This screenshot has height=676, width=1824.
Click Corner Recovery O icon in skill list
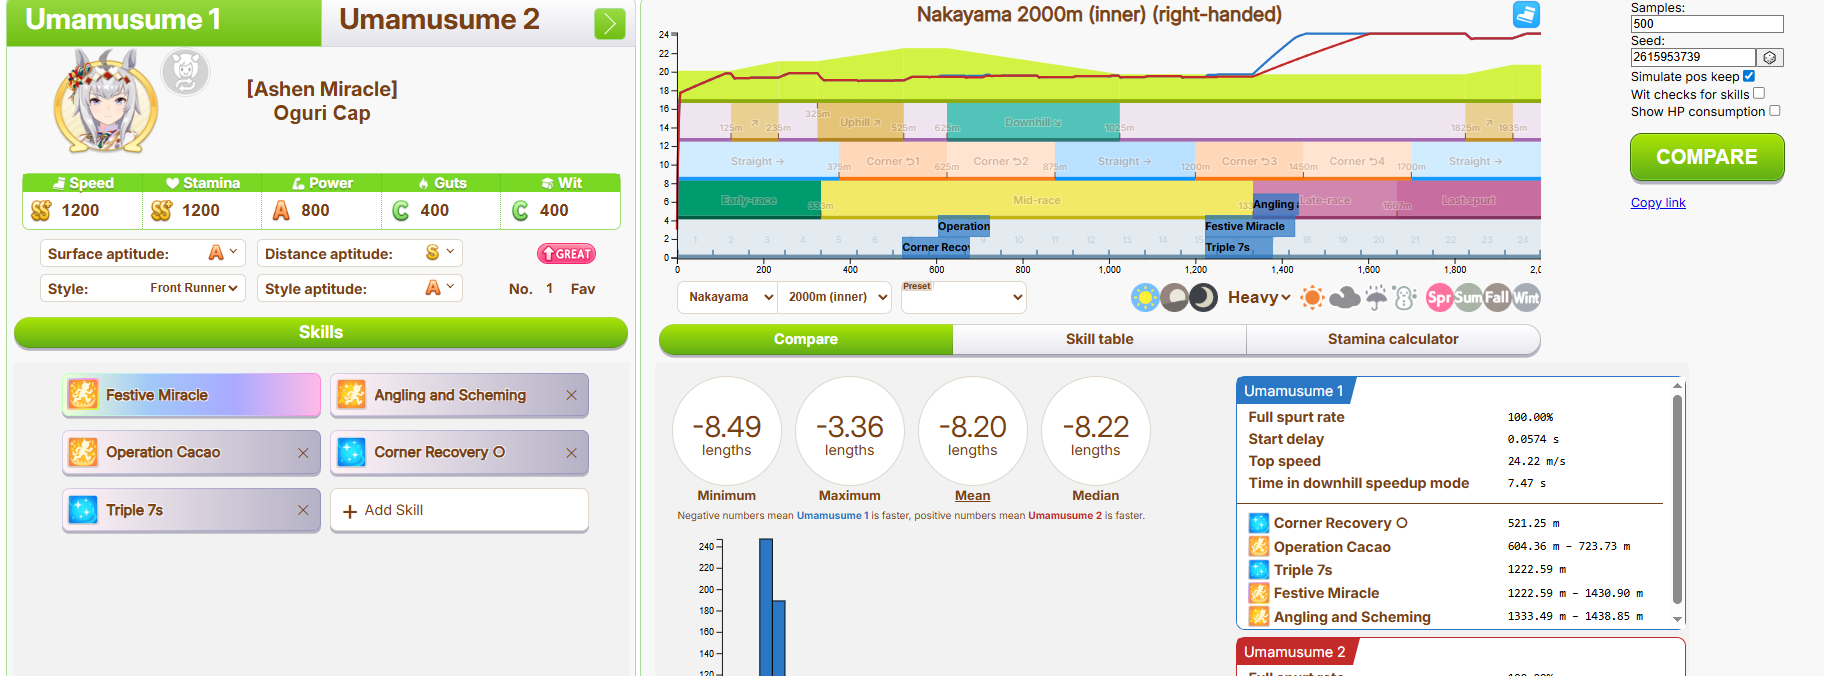coord(351,452)
